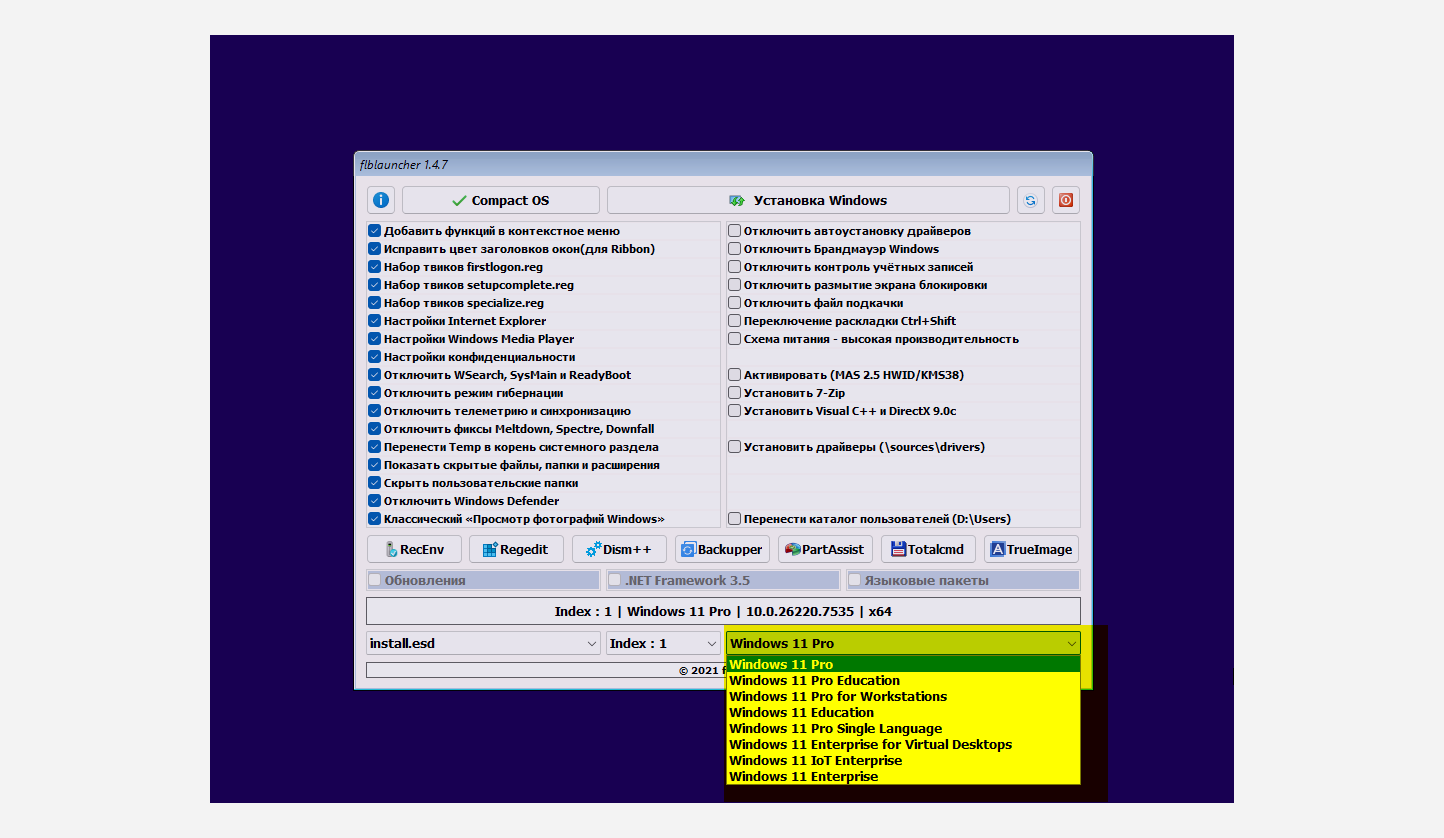Image resolution: width=1444 pixels, height=838 pixels.
Task: Toggle Исправить цвет заголовков окон checkbox
Action: click(375, 249)
